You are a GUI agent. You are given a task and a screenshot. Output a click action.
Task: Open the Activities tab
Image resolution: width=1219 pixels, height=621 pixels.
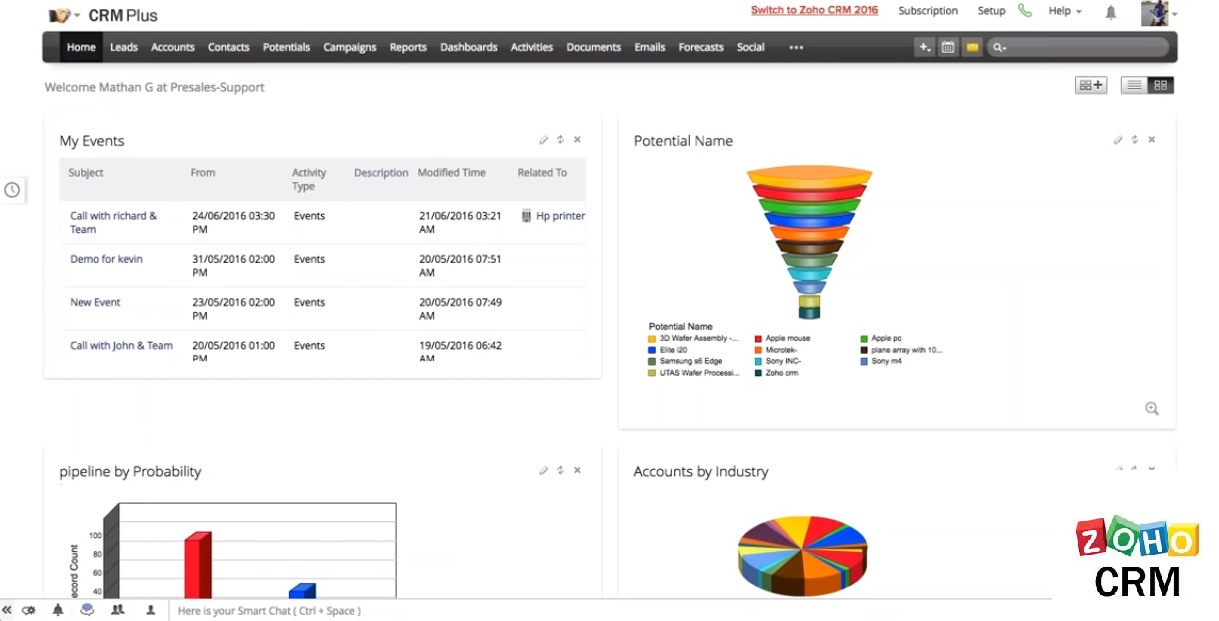pos(532,47)
